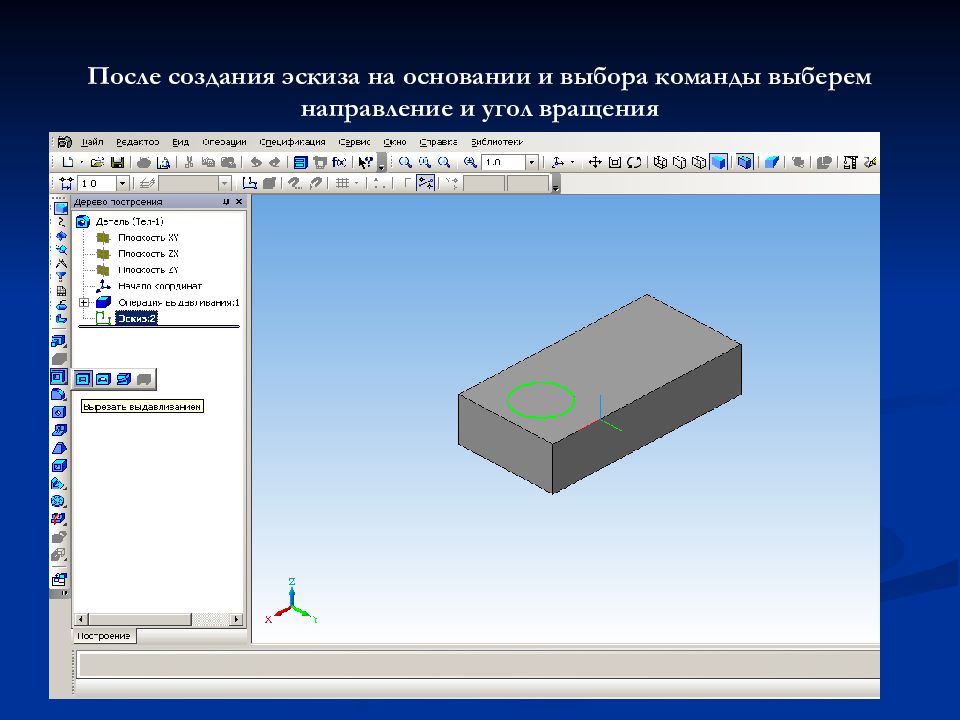Image resolution: width=960 pixels, height=720 pixels.
Task: Open the Variables f(x) icon
Action: coord(339,162)
